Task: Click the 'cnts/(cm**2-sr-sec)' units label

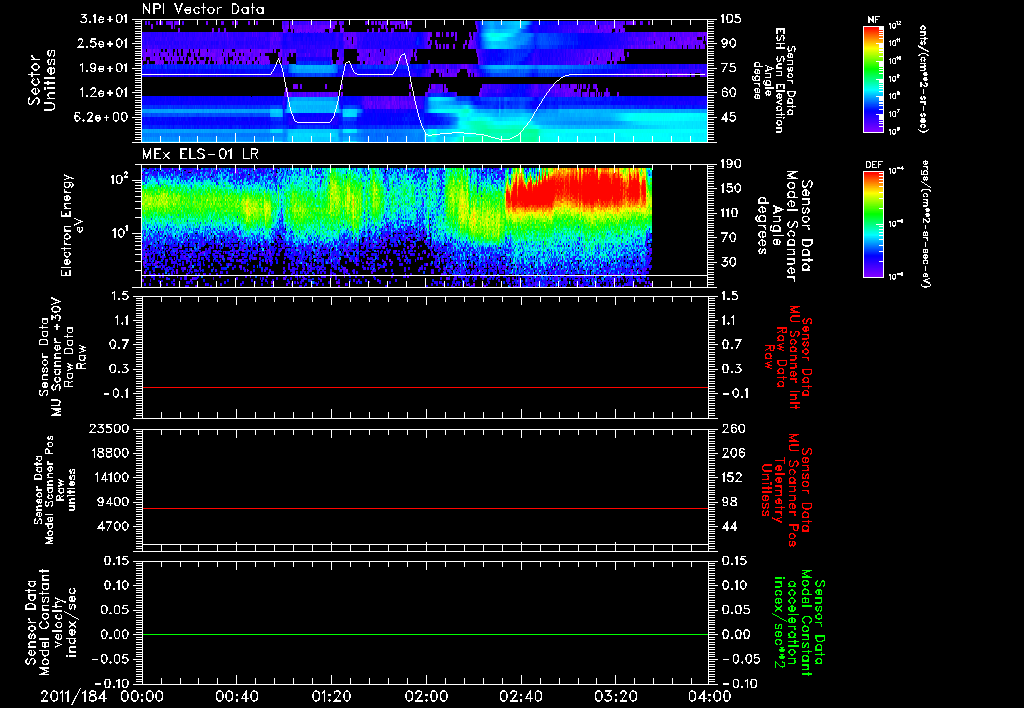Action: point(923,79)
